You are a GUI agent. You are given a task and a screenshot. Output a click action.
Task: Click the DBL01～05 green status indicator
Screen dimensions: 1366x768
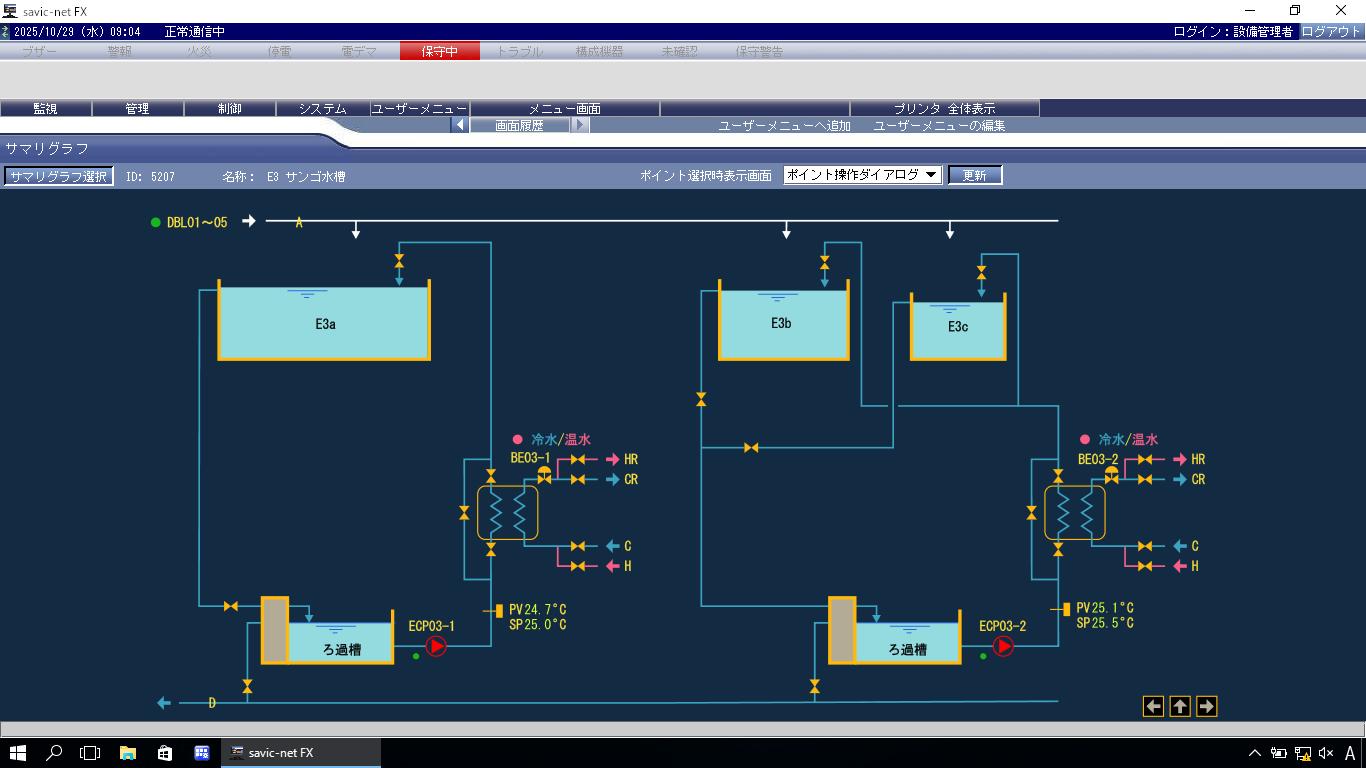(x=155, y=222)
